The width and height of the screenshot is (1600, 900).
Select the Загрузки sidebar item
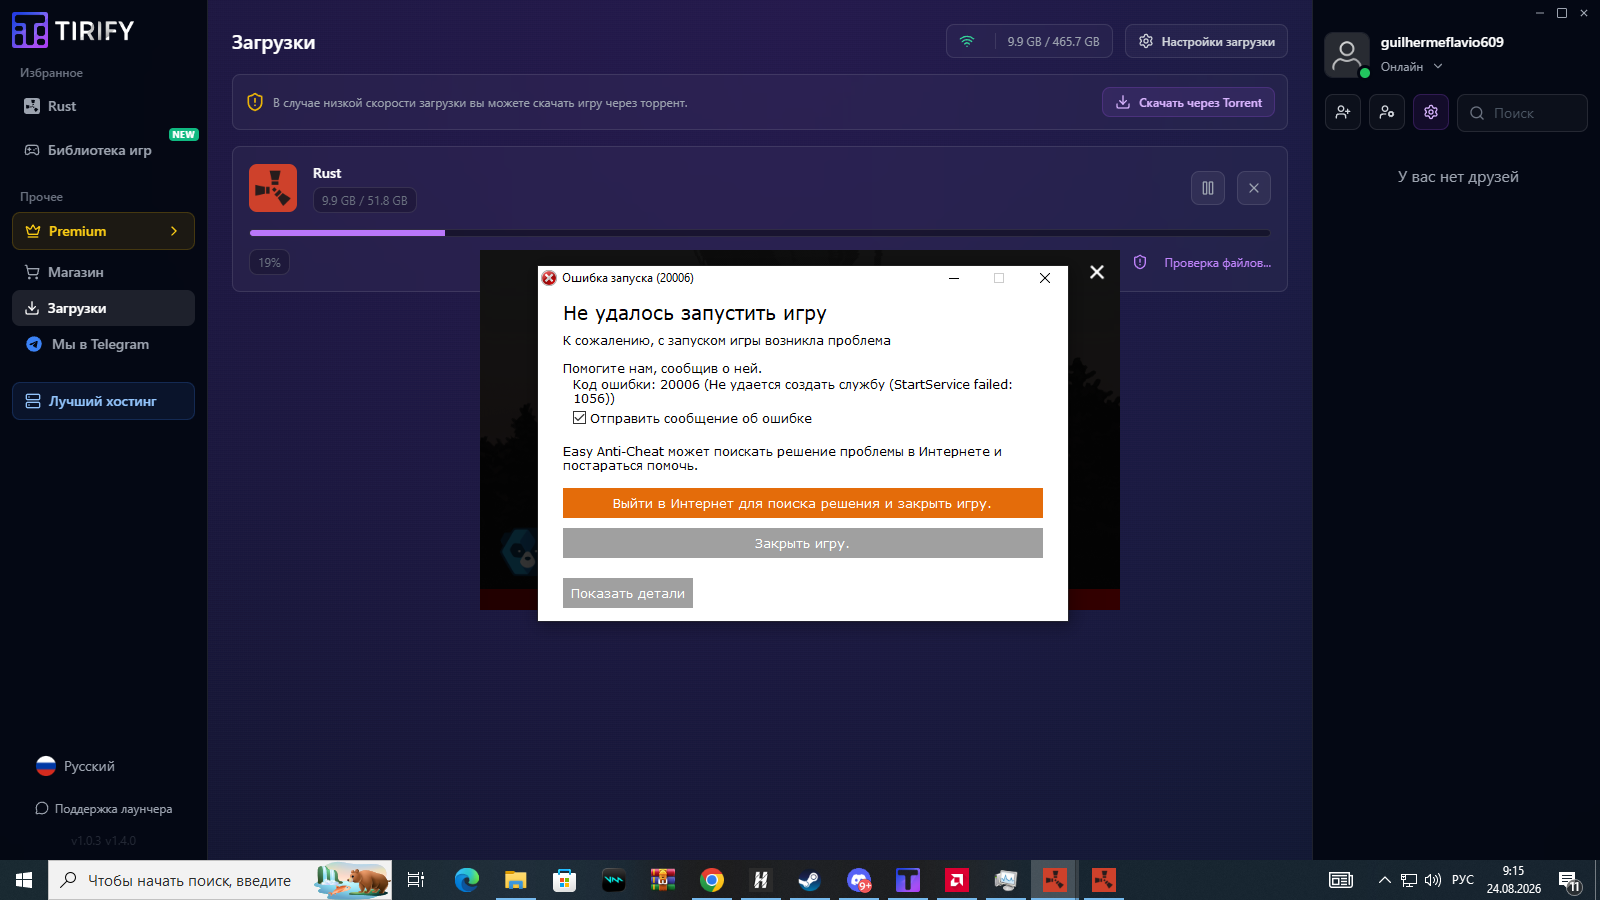(x=103, y=308)
